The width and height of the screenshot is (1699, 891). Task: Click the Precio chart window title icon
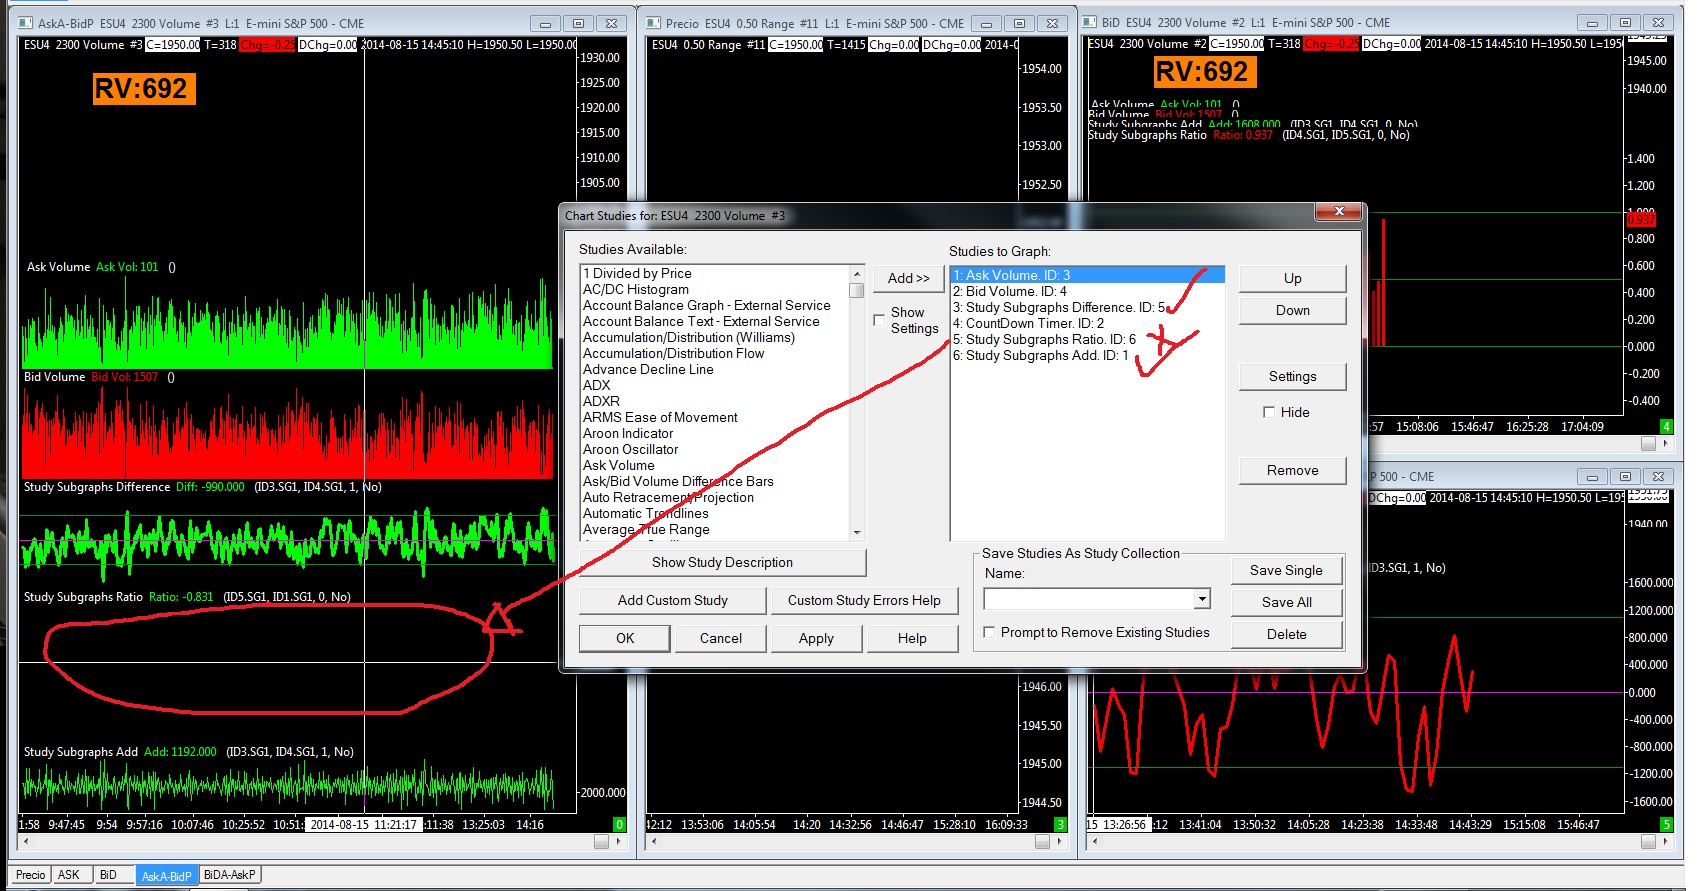pos(654,23)
